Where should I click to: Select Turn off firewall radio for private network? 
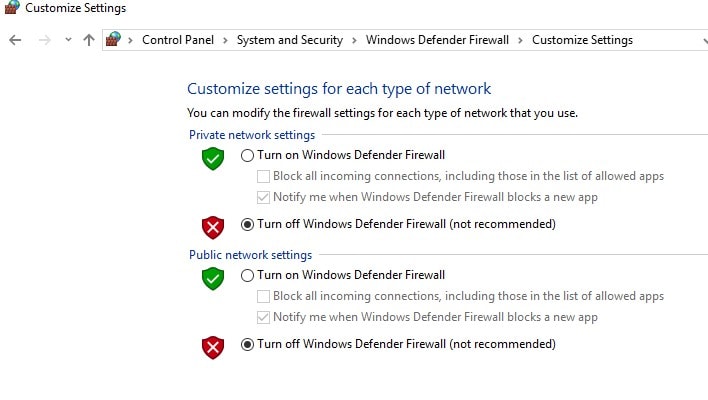click(248, 224)
